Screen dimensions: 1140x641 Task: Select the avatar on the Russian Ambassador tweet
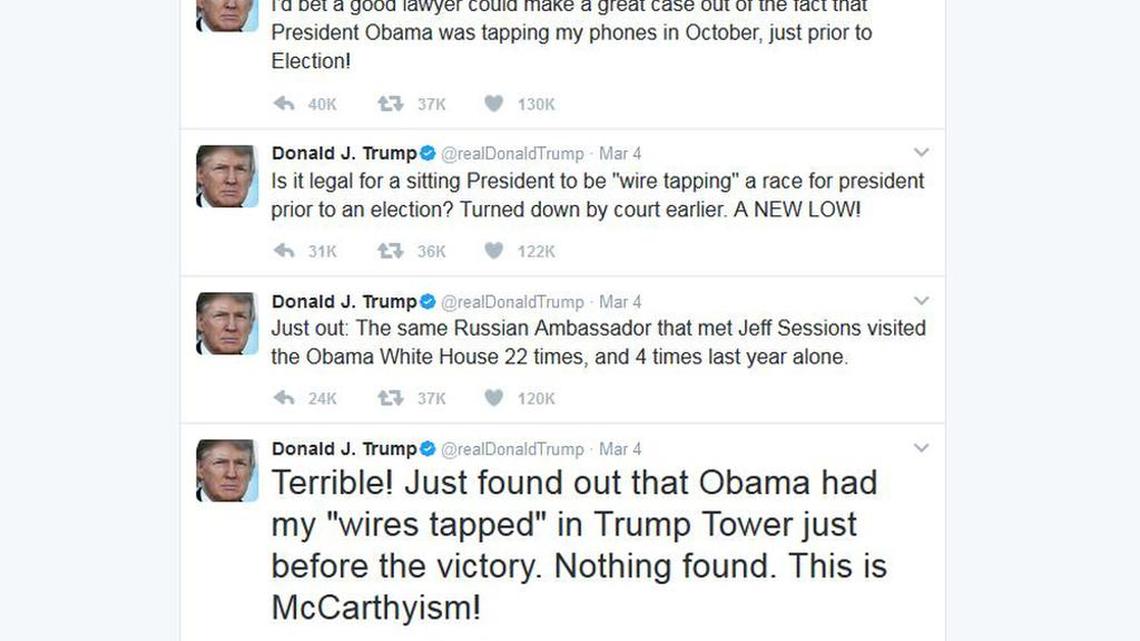[x=227, y=323]
